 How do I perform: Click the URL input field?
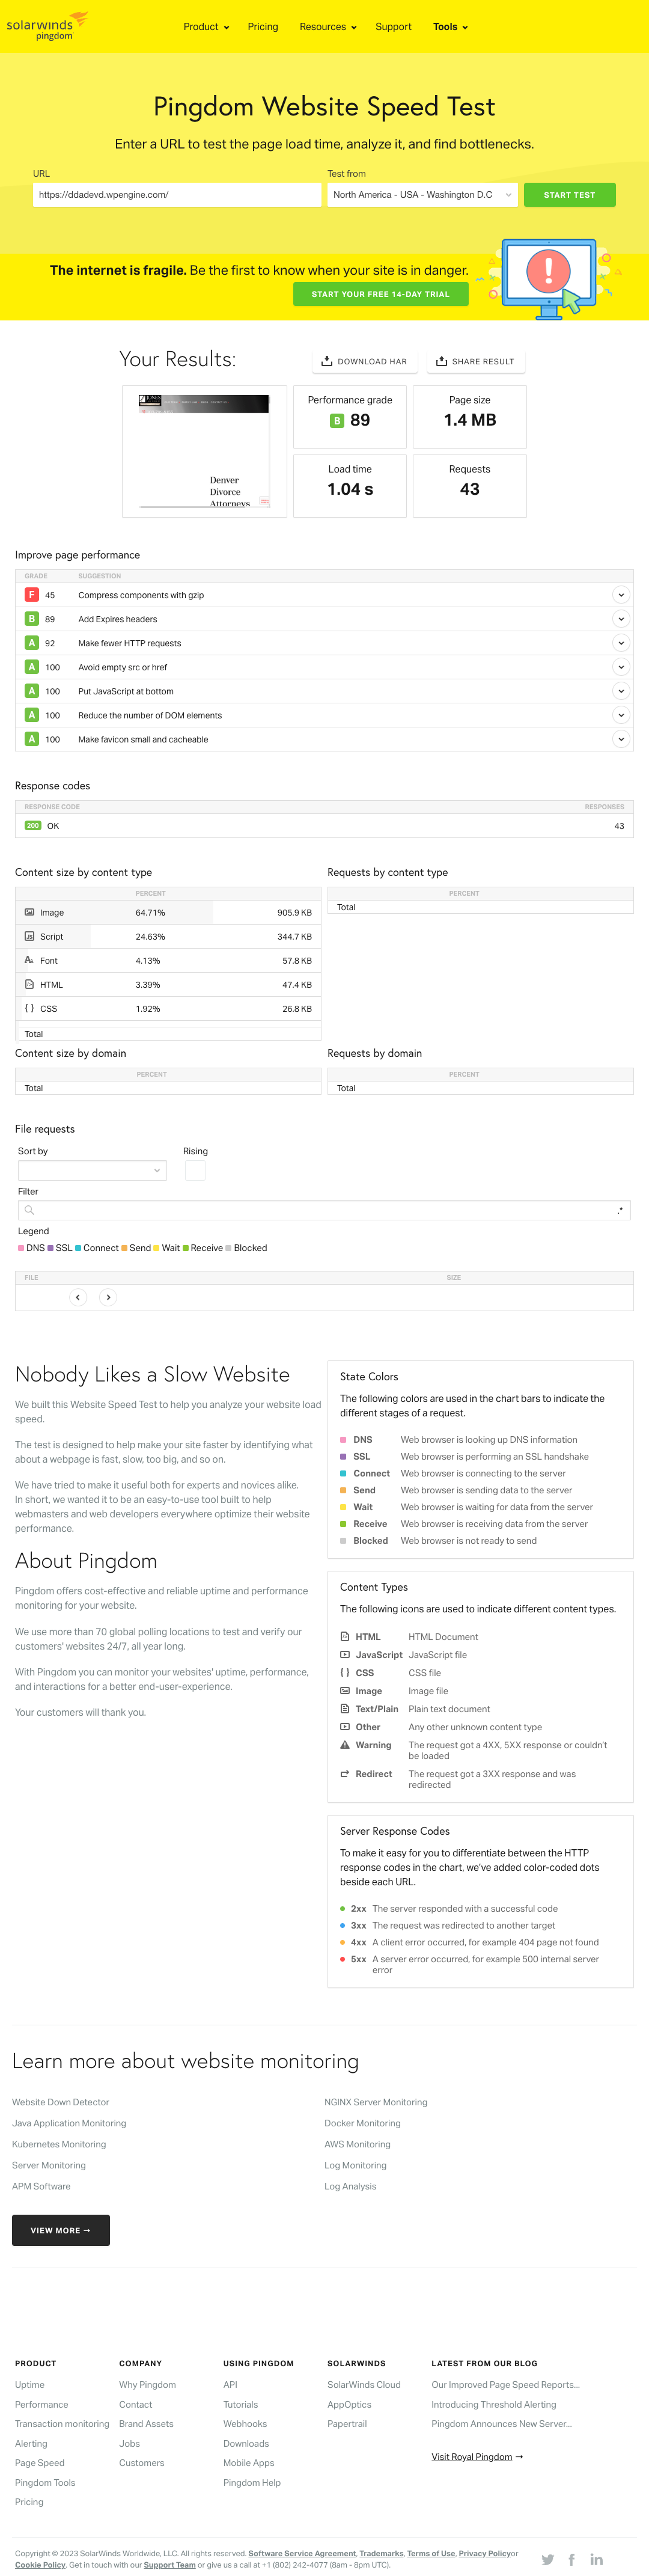tap(177, 195)
